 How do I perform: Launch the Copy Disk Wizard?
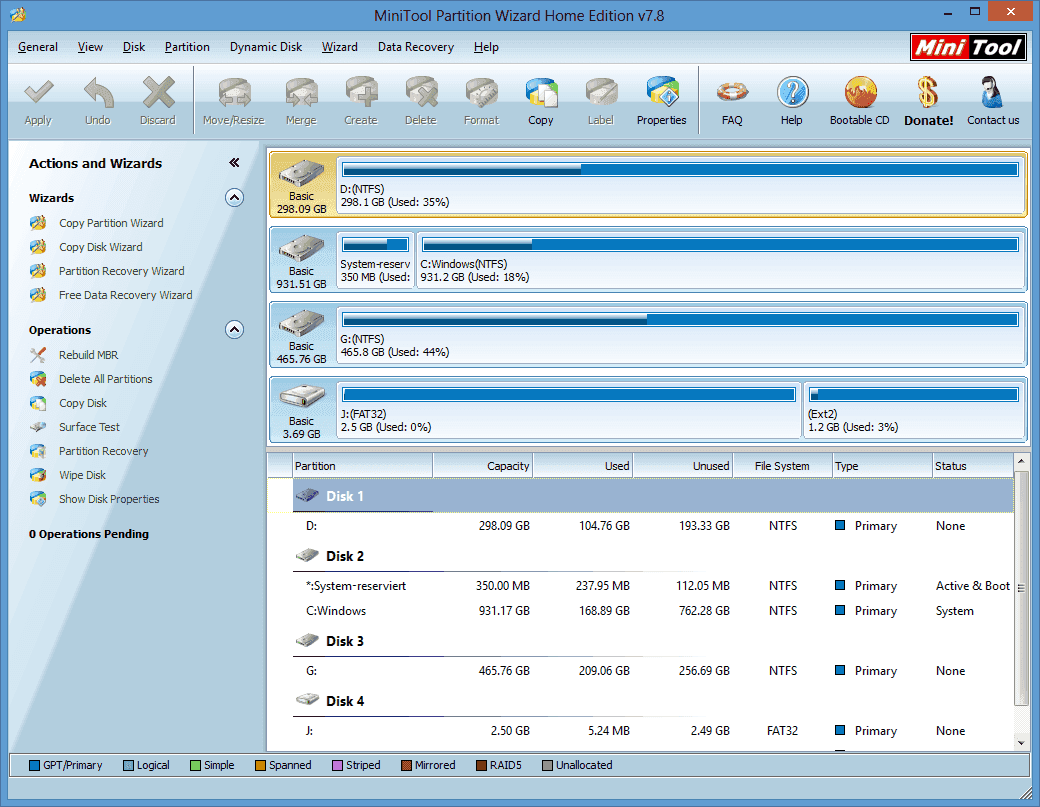(x=100, y=247)
